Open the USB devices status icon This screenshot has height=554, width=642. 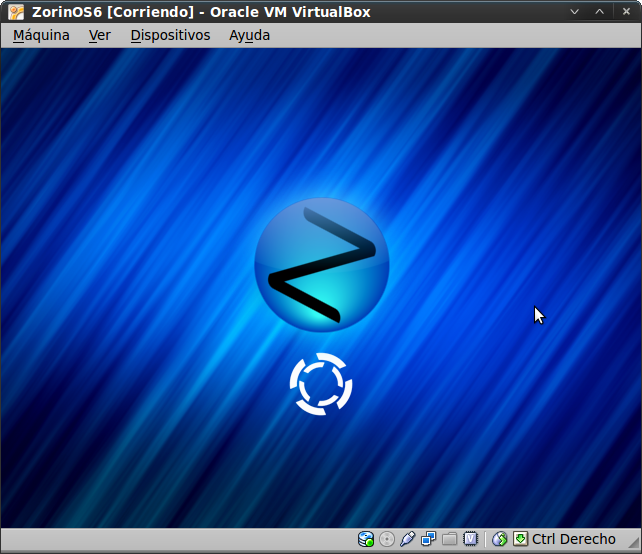(x=408, y=539)
